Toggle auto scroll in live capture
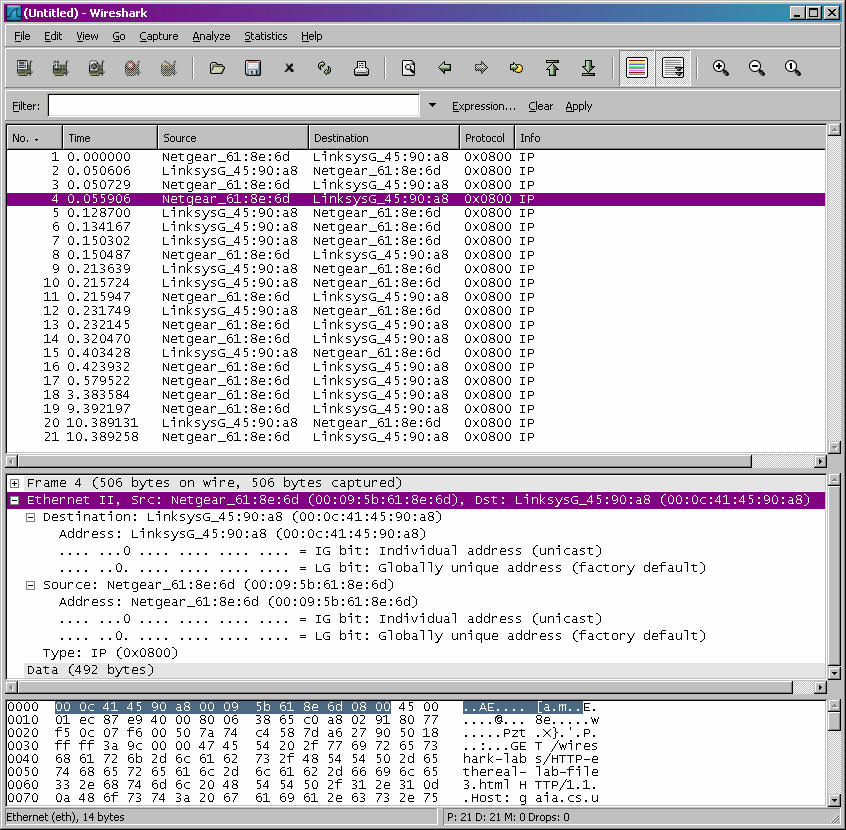 (673, 68)
